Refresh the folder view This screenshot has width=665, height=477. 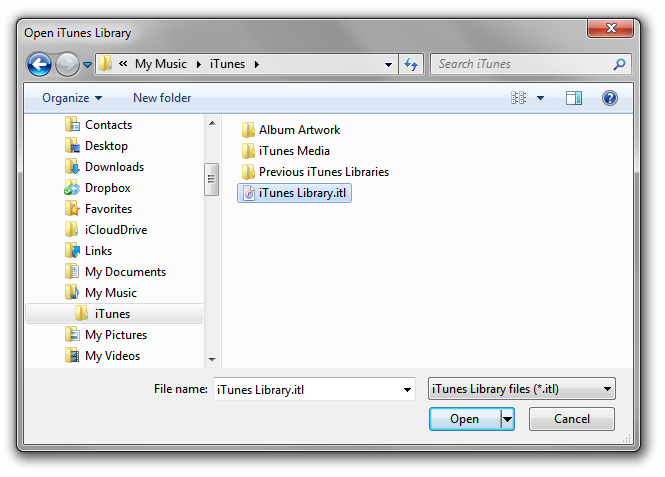(x=411, y=64)
